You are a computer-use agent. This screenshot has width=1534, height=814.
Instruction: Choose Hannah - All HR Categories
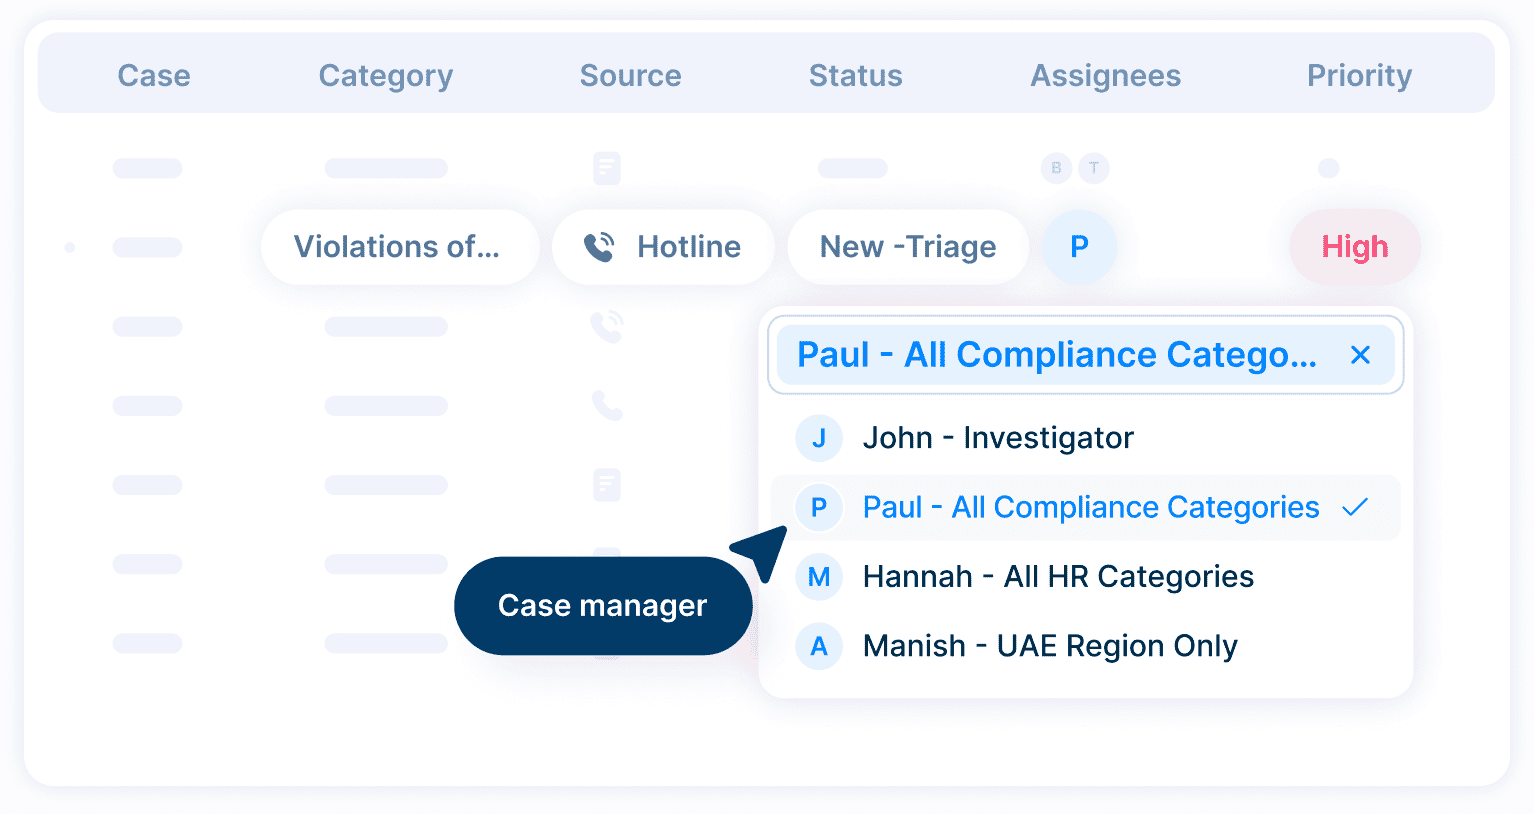[1057, 577]
